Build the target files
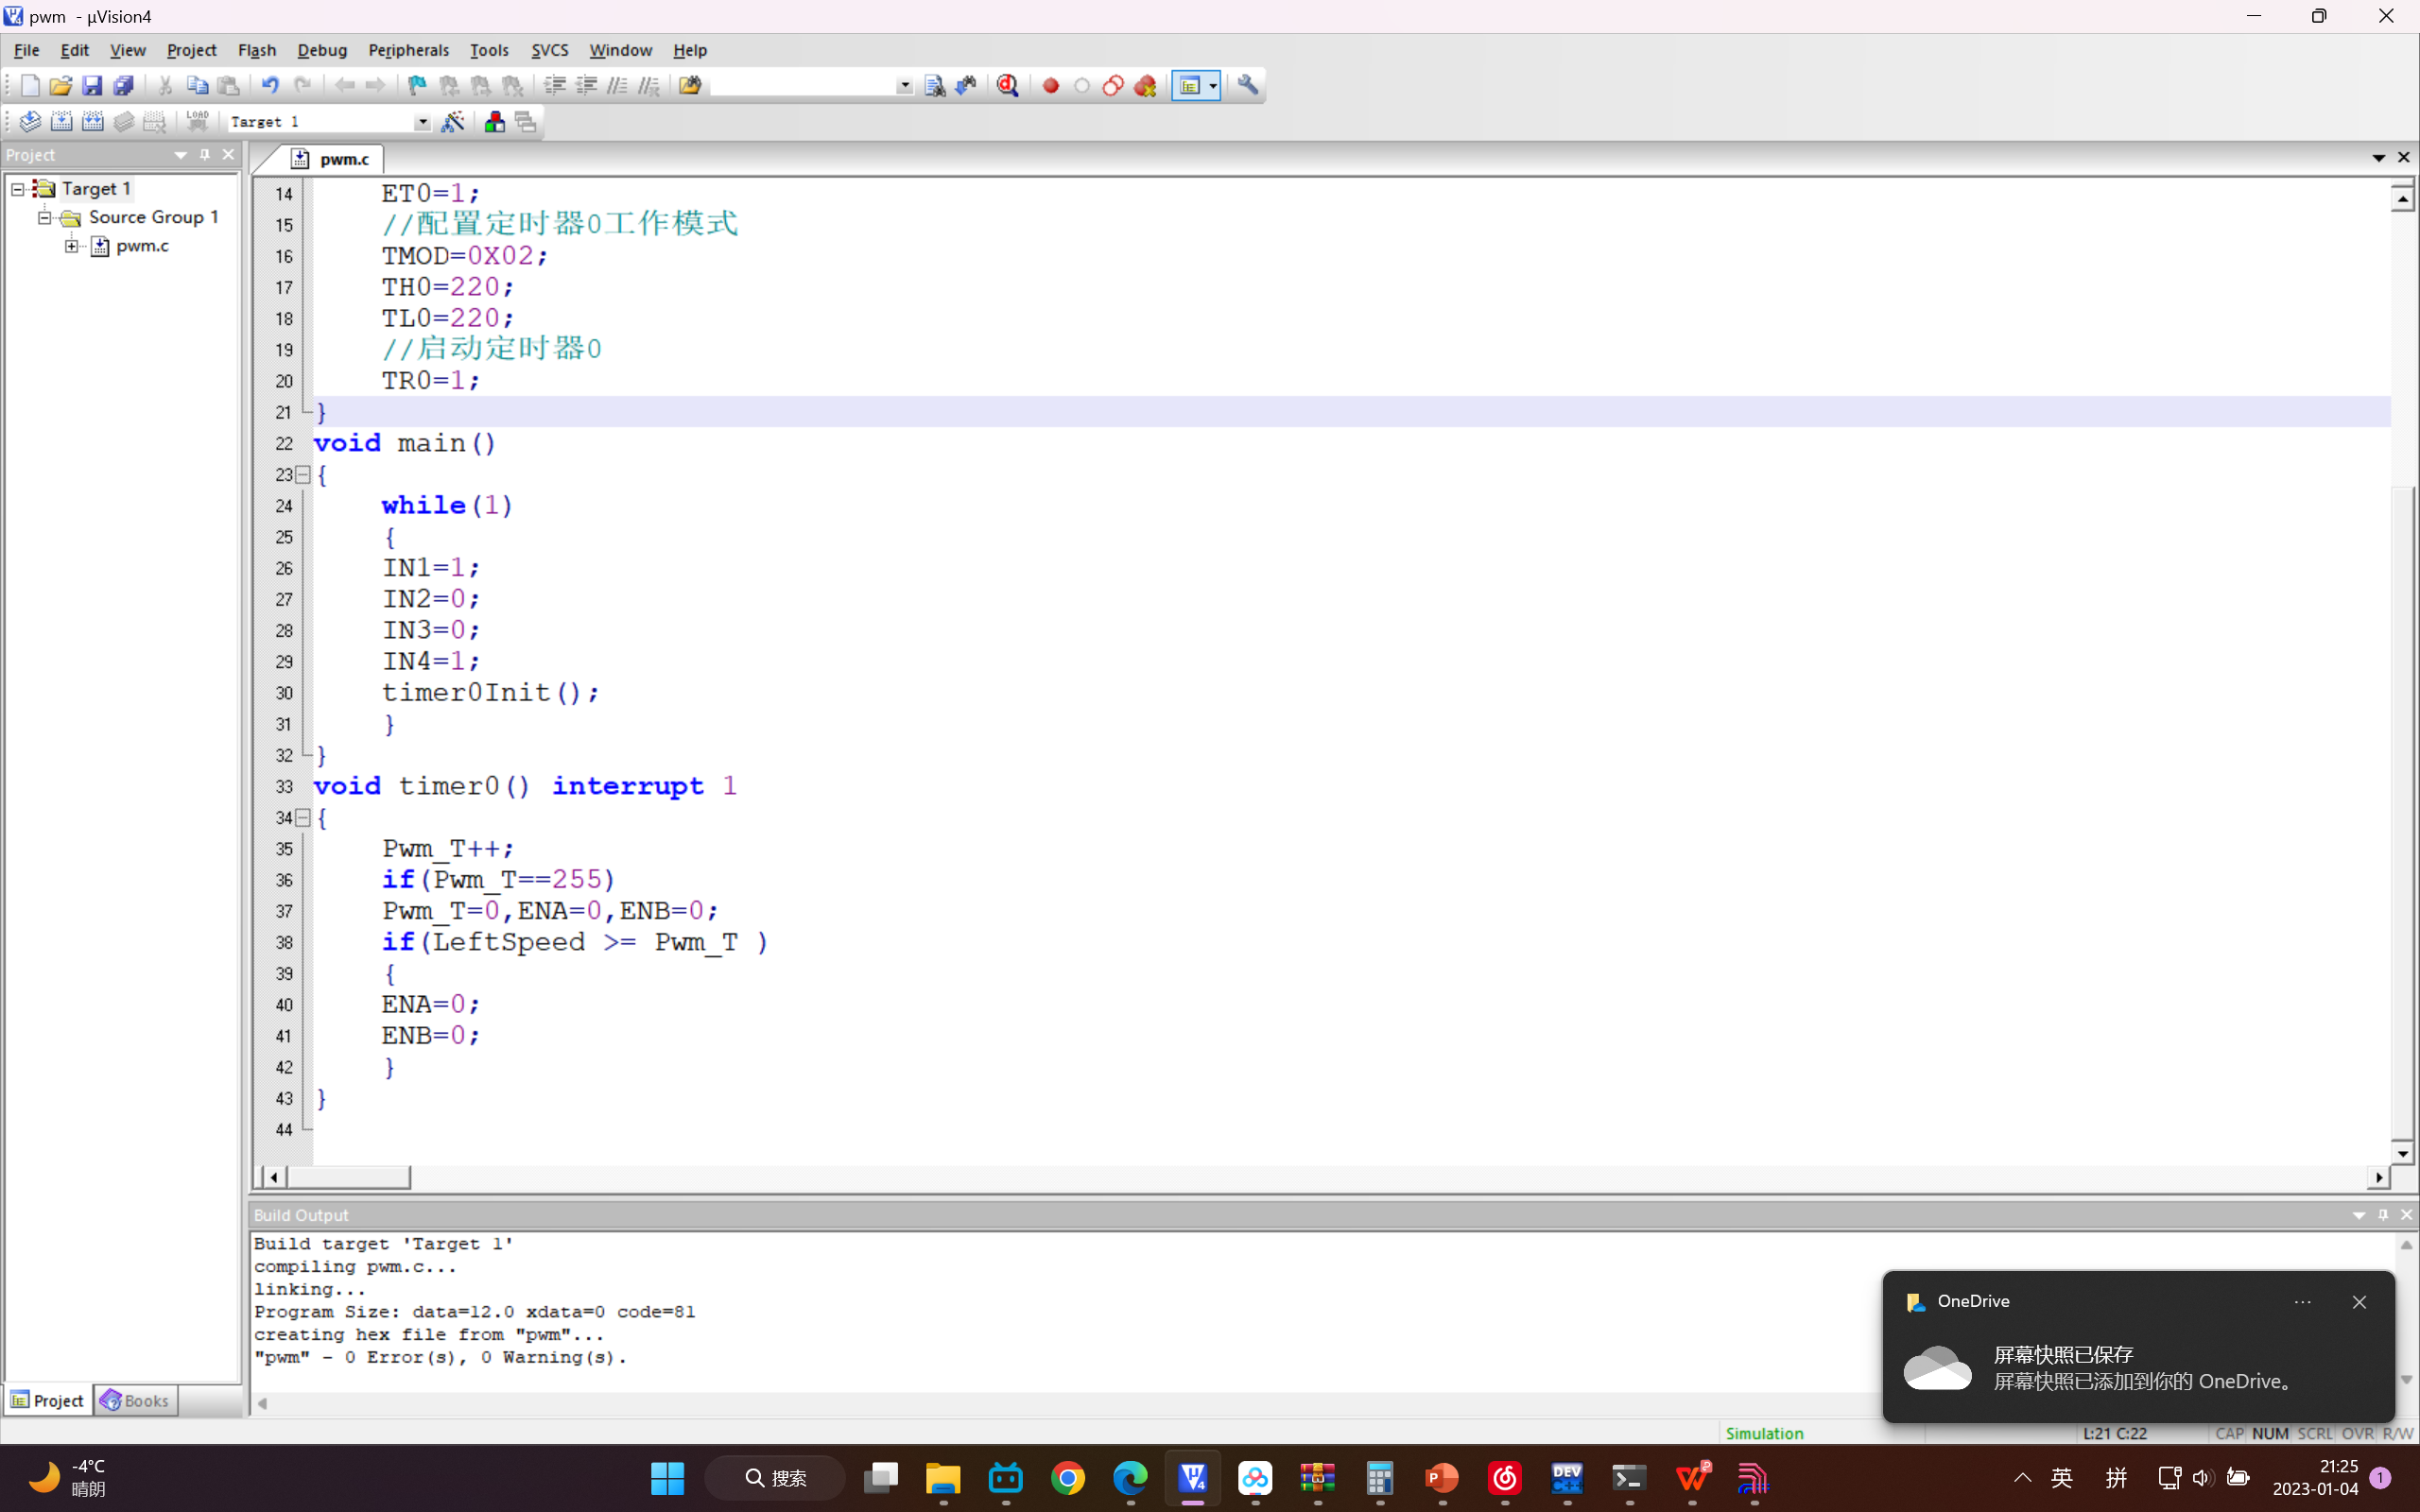The image size is (2420, 1512). tap(61, 122)
